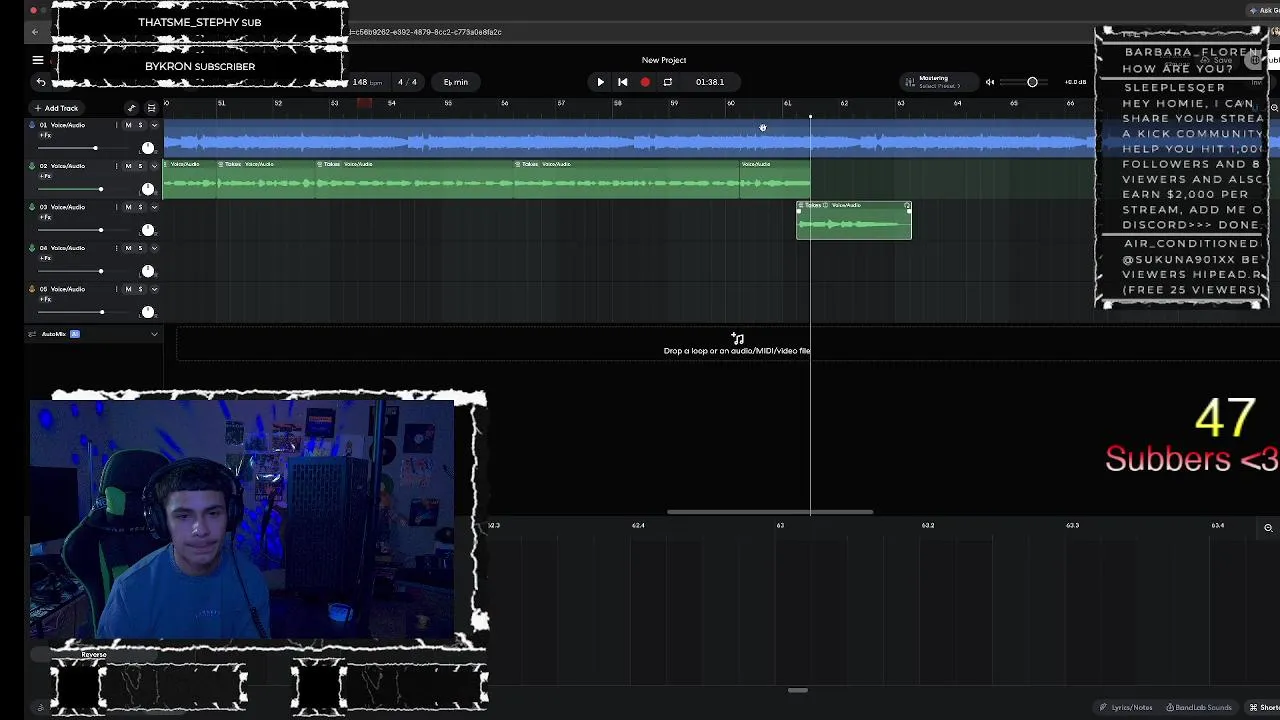Undo with the undo arrow icon
This screenshot has width=1280, height=720.
41,82
